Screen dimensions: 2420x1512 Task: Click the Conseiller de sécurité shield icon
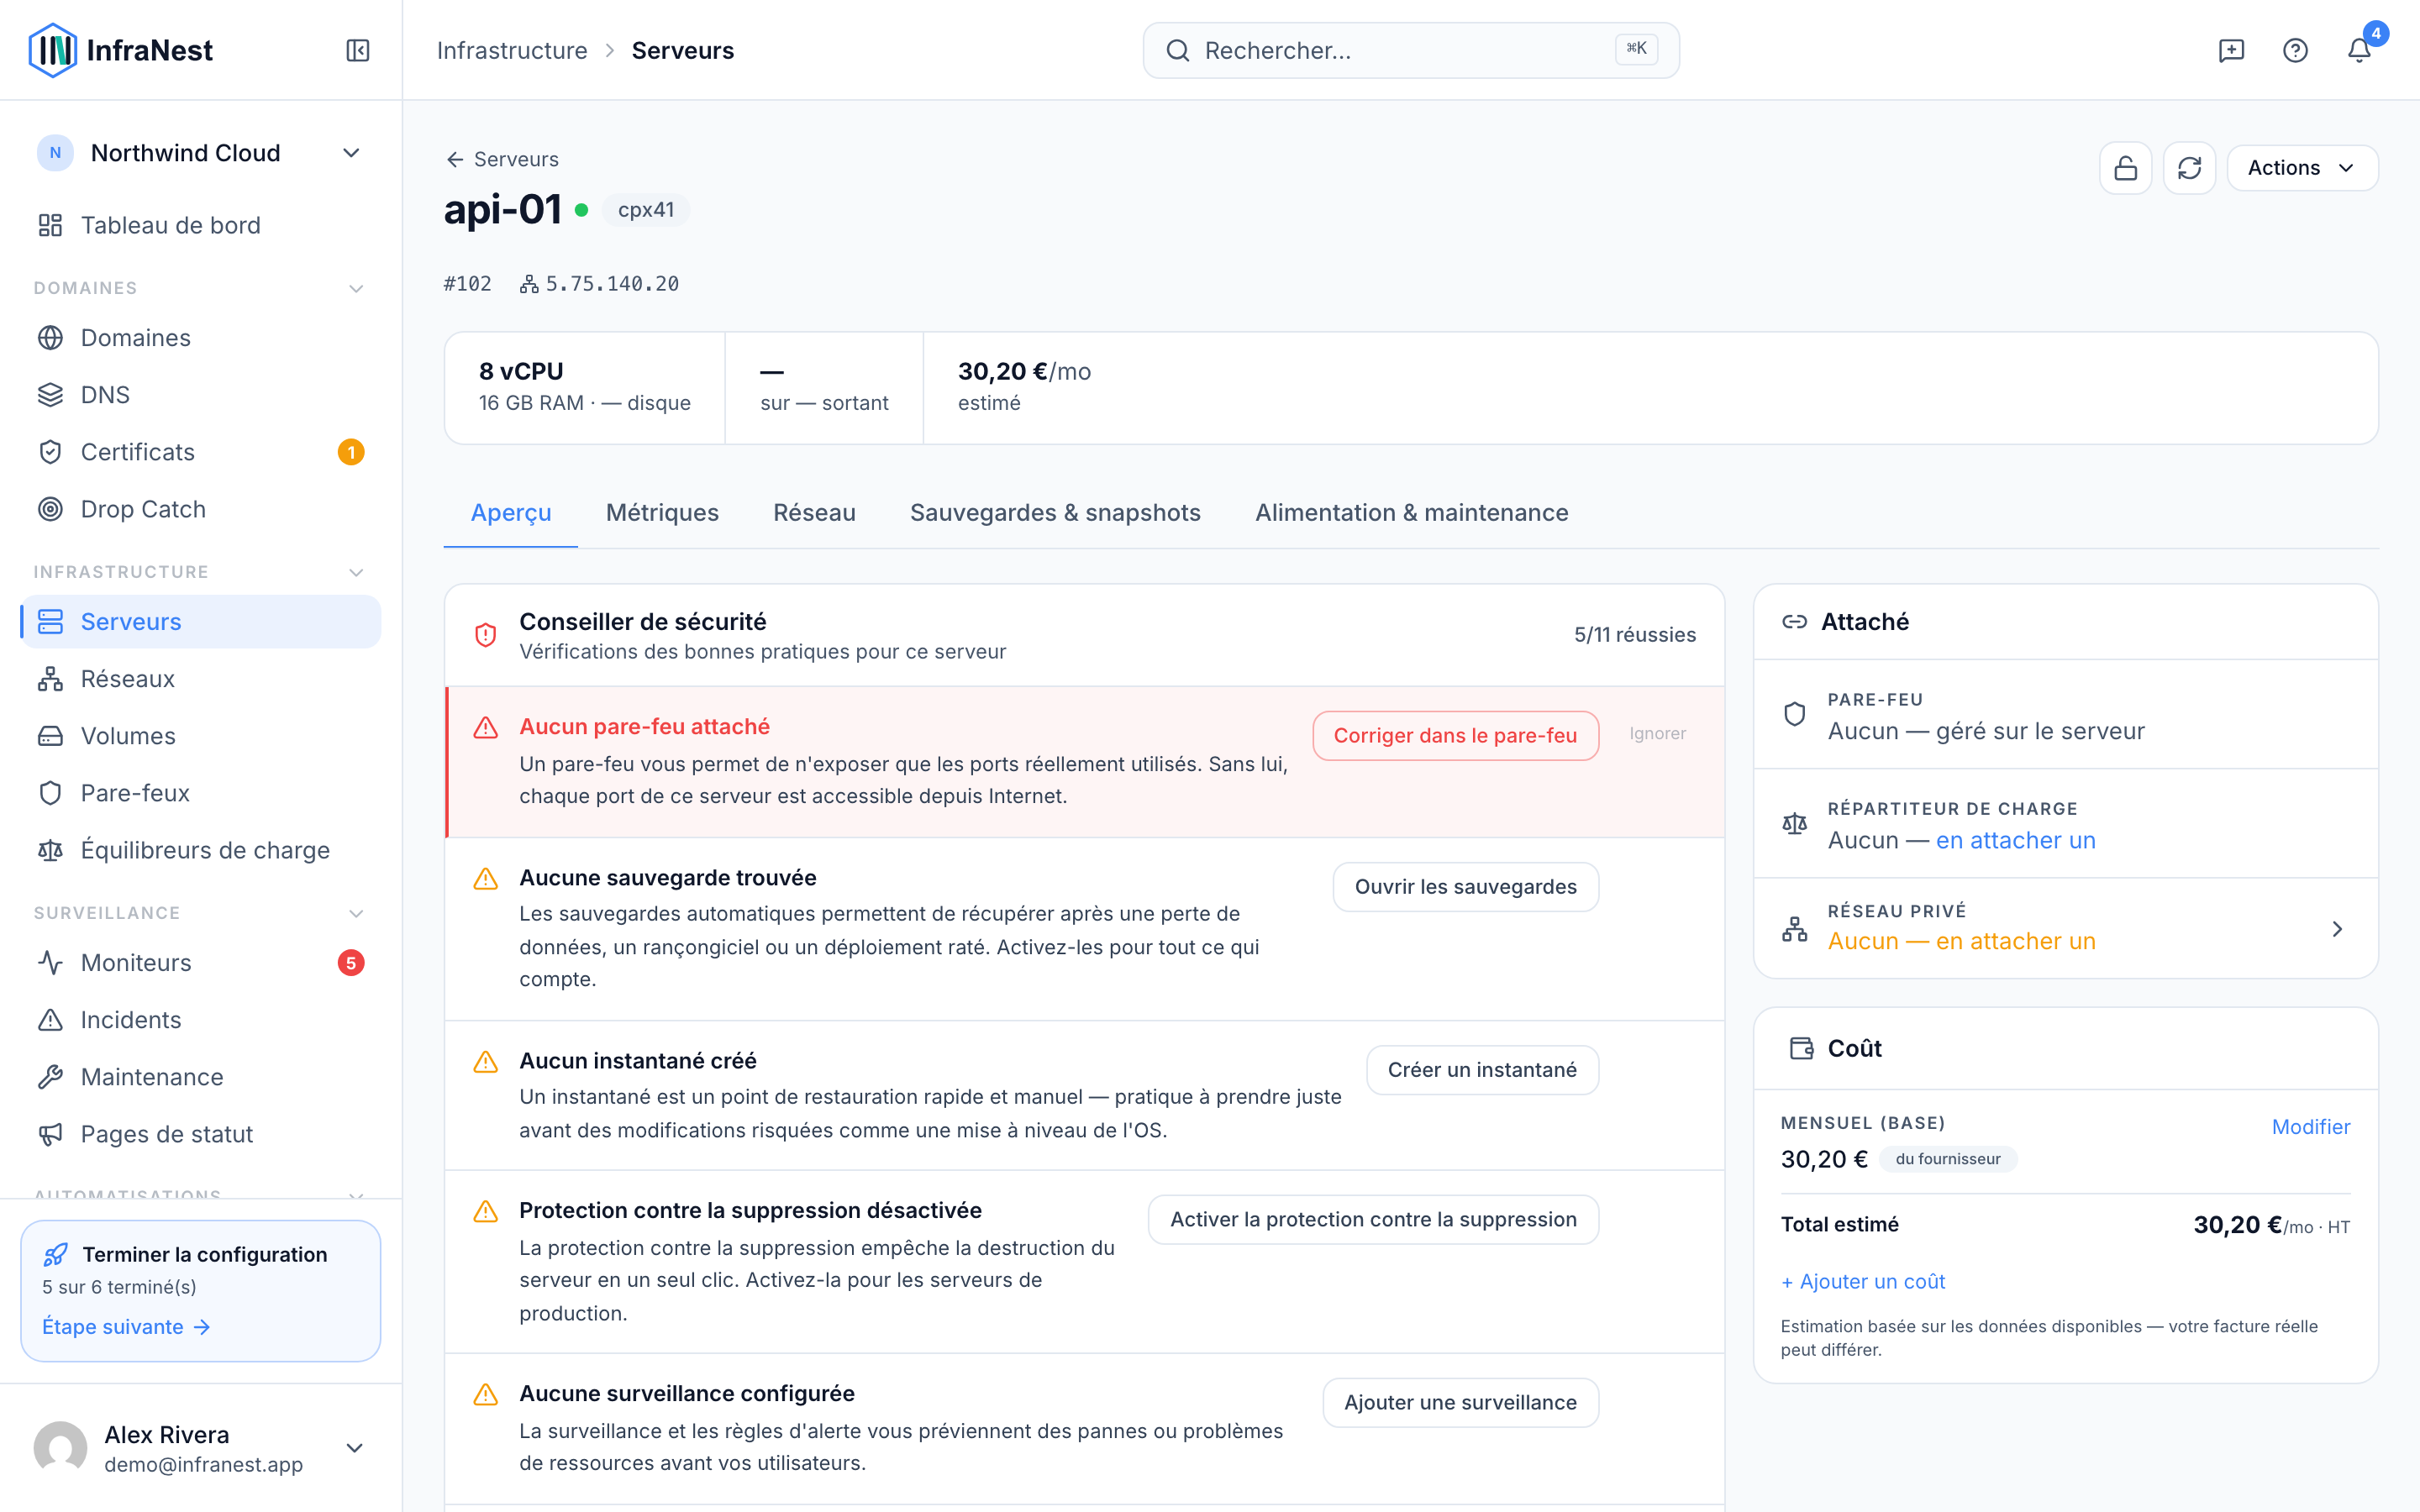pyautogui.click(x=486, y=635)
